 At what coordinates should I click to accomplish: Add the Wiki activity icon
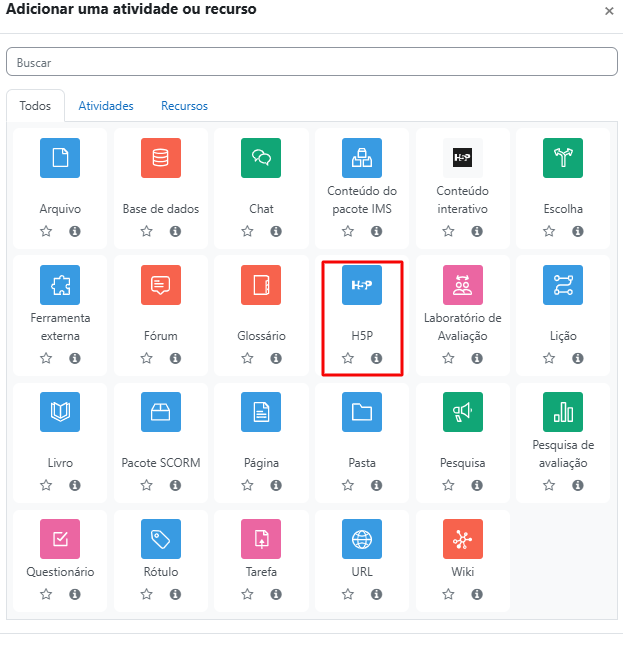(x=462, y=539)
